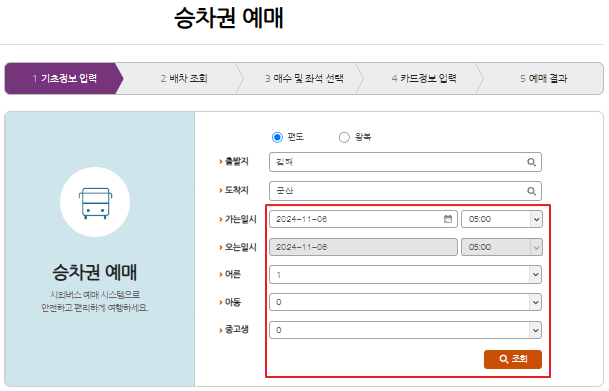Screen dimensions: 609x391
Task: Click the search icon in the 도착지 field
Action: tap(531, 191)
